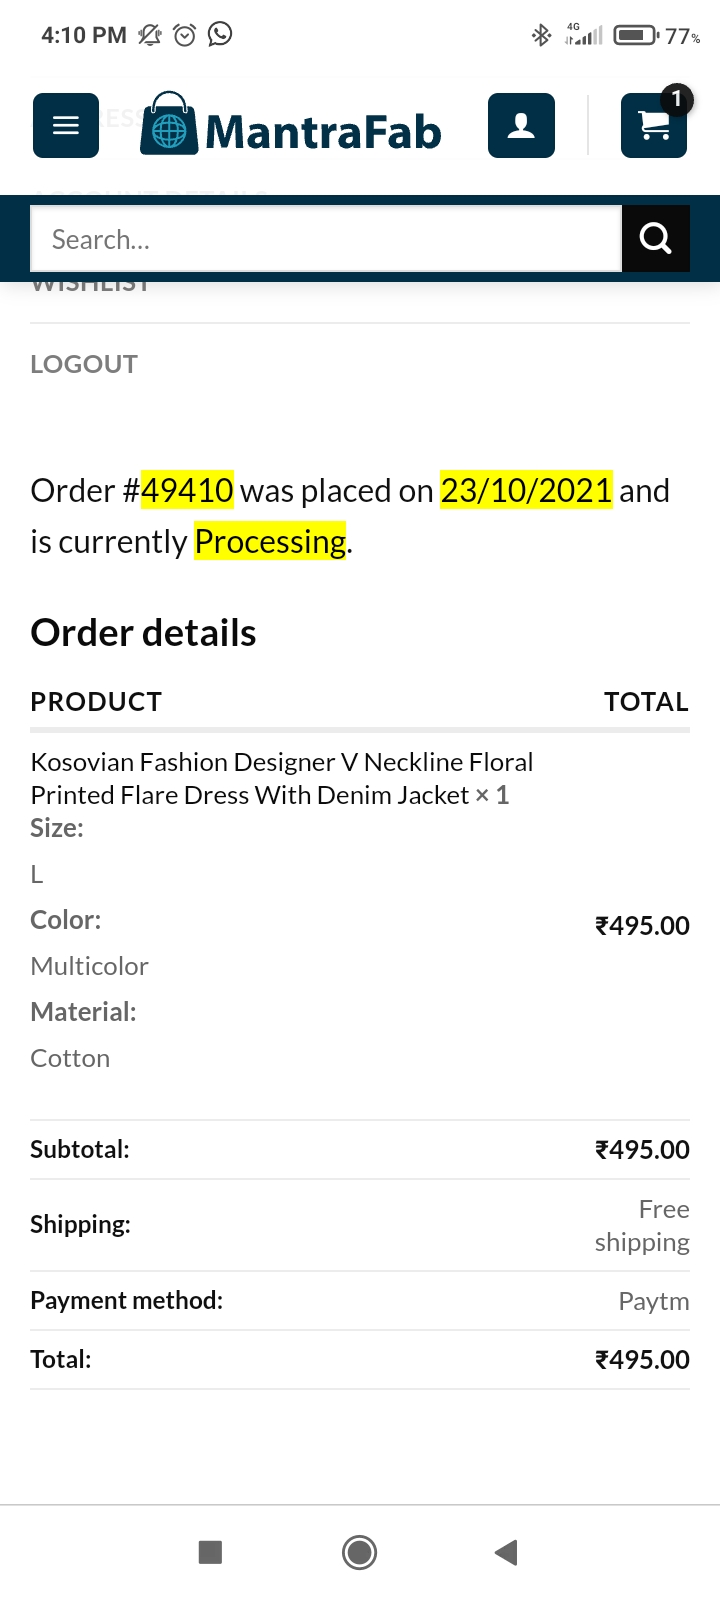Viewport: 720px width, 1600px height.
Task: Open the shopping cart
Action: [x=653, y=127]
